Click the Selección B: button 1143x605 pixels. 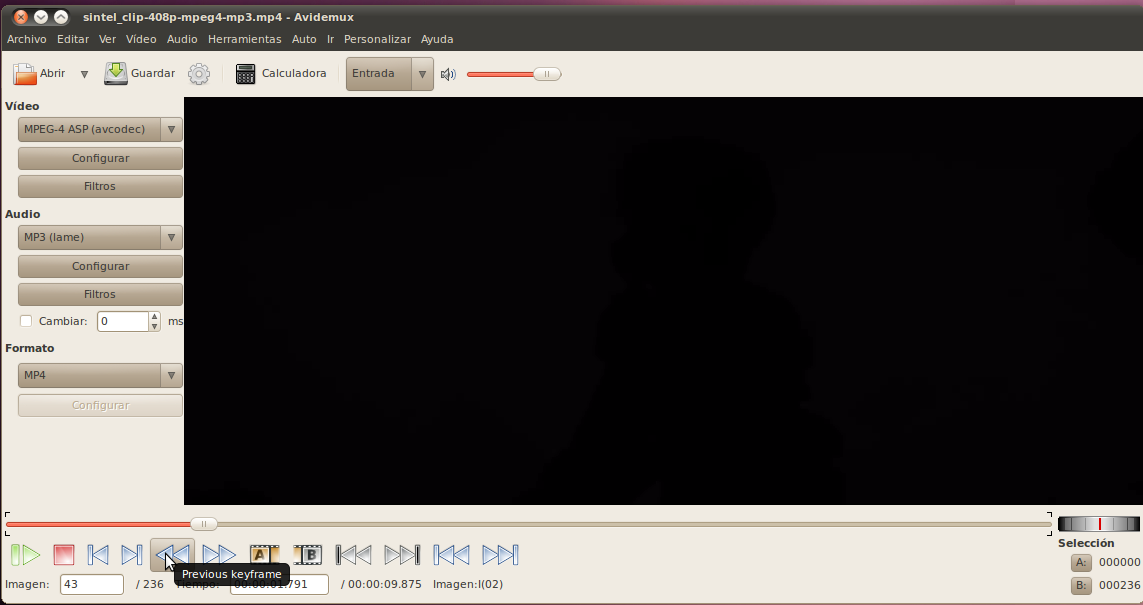click(x=1081, y=585)
